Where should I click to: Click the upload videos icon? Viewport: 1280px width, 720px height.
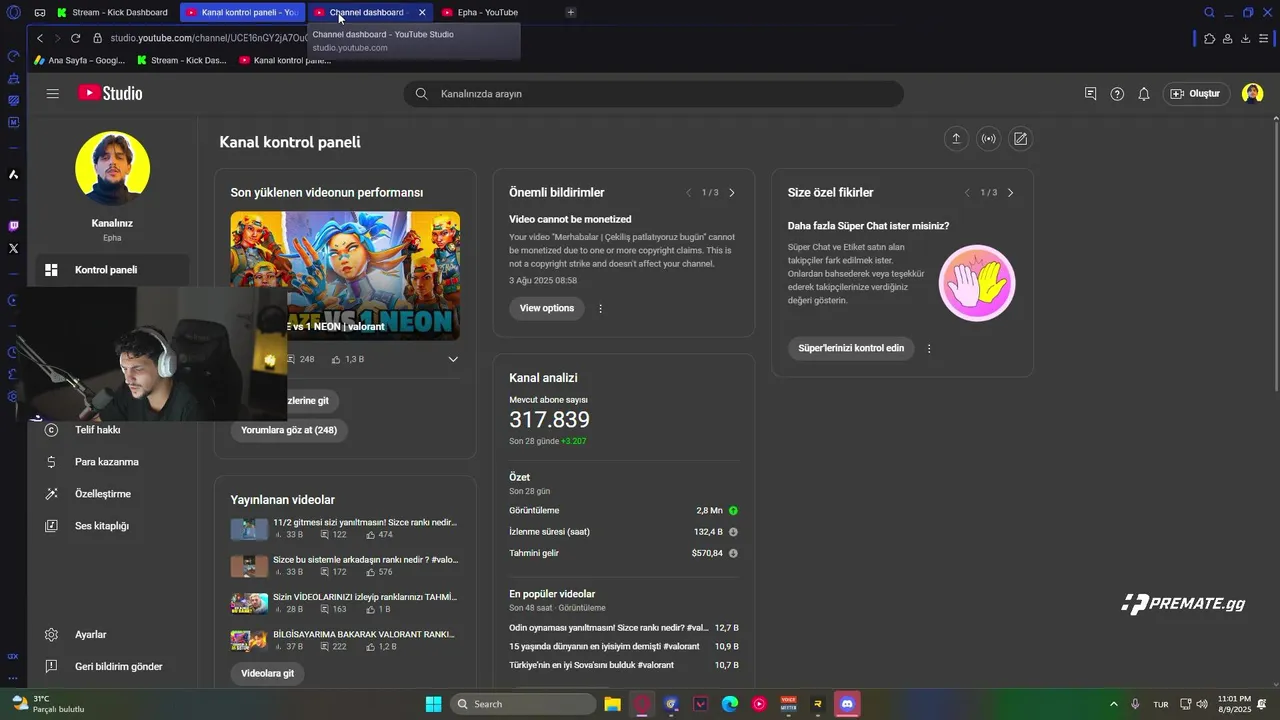pos(956,139)
